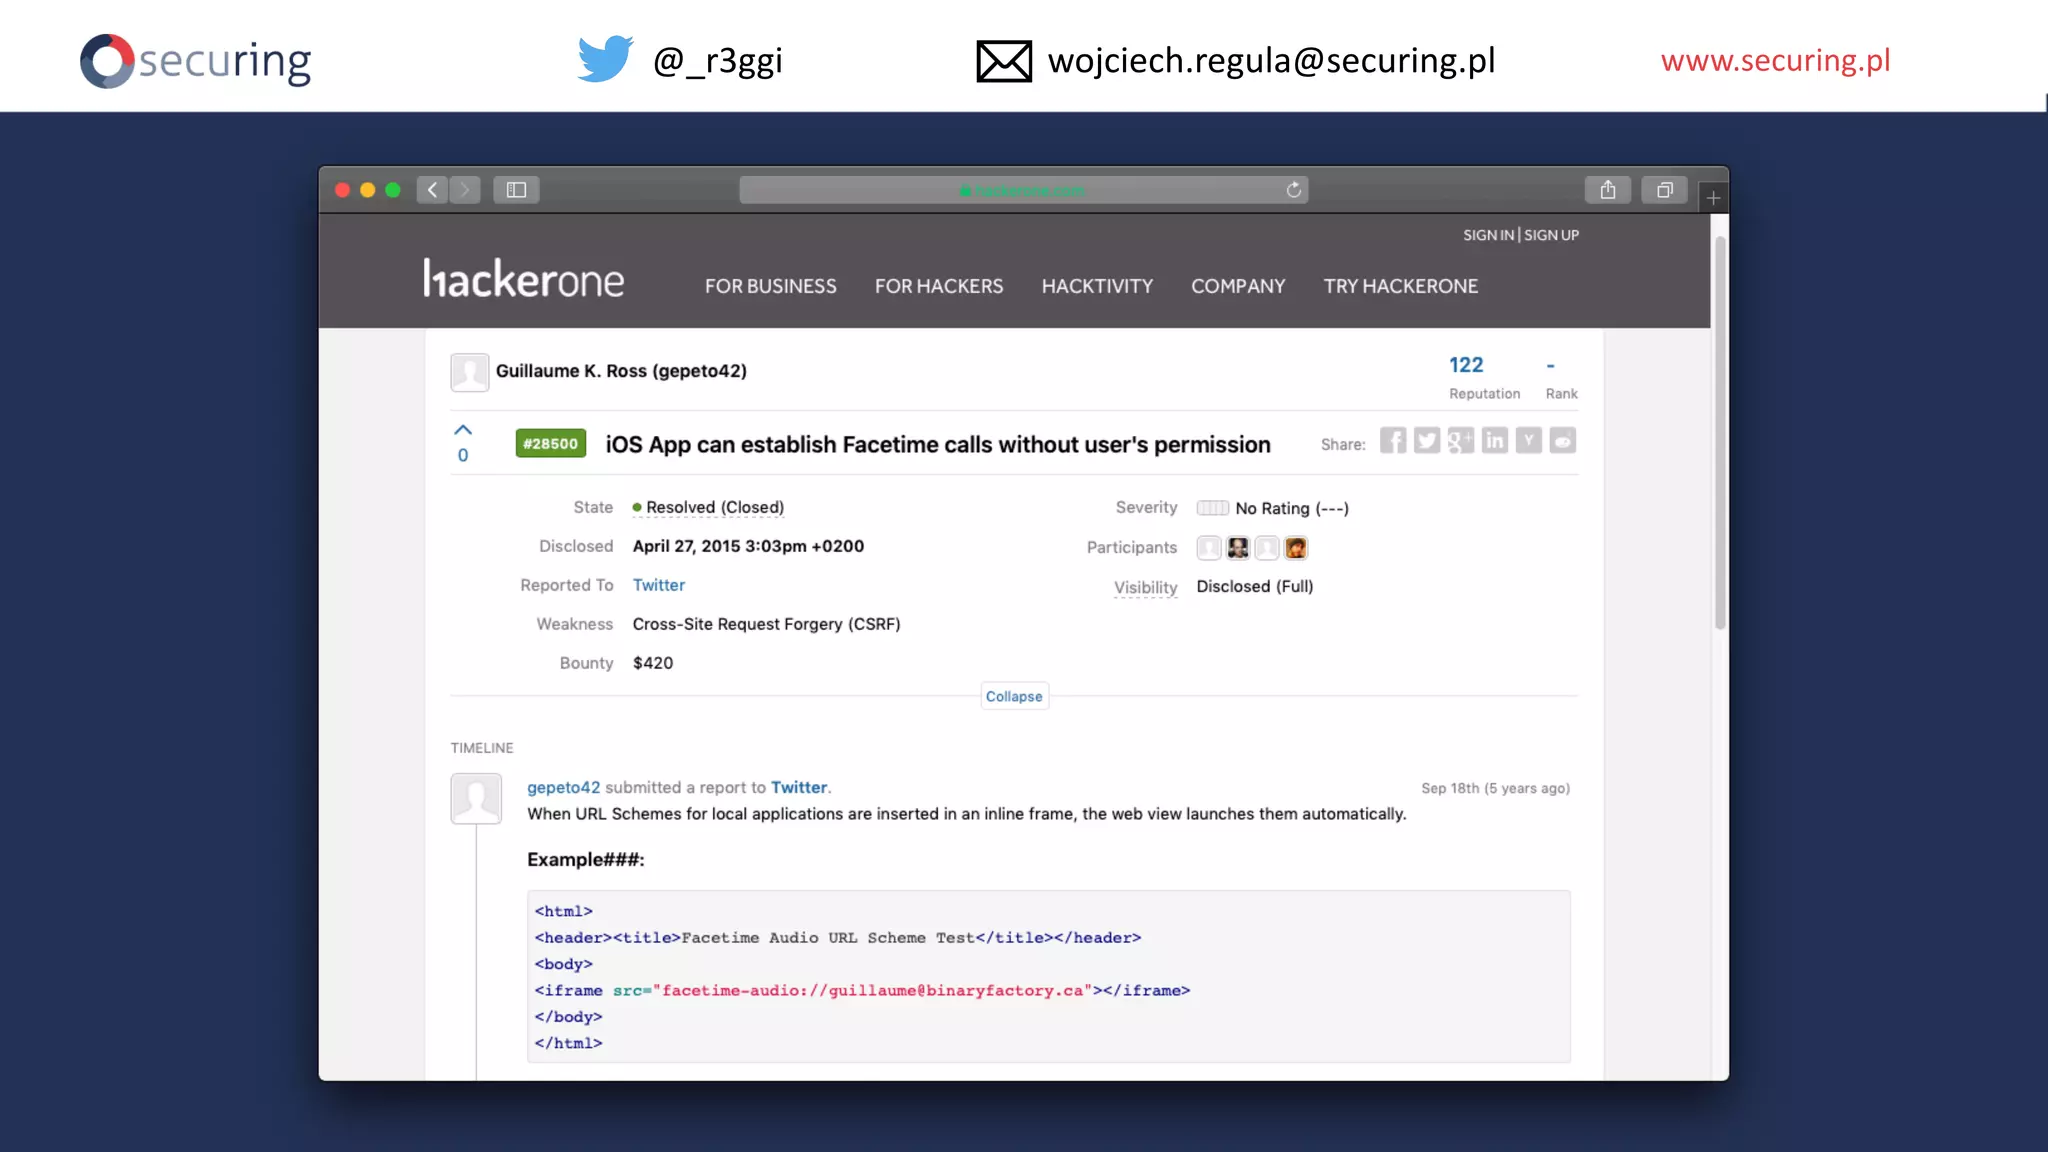This screenshot has width=2048, height=1152.
Task: Click the Twitter link in the timeline entry
Action: pos(799,788)
